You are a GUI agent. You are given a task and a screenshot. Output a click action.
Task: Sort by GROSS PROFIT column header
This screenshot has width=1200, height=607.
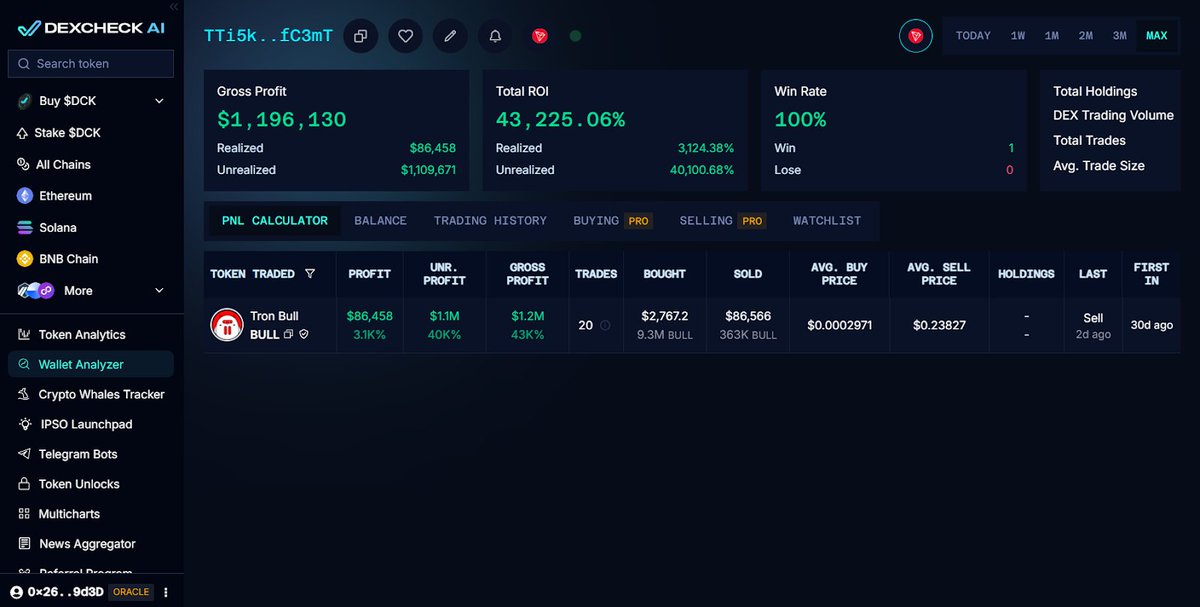pyautogui.click(x=527, y=274)
